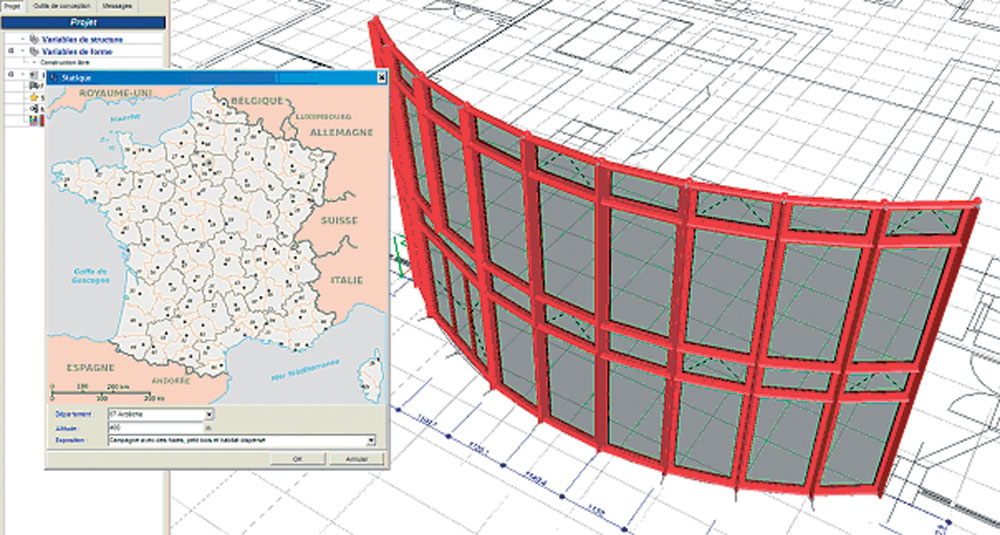This screenshot has width=1000, height=535.
Task: Close the Statique dialog window
Action: 381,77
